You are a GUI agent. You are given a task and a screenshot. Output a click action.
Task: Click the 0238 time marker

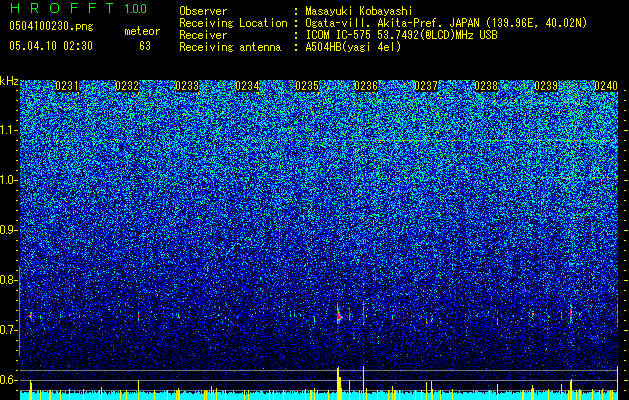pos(486,86)
